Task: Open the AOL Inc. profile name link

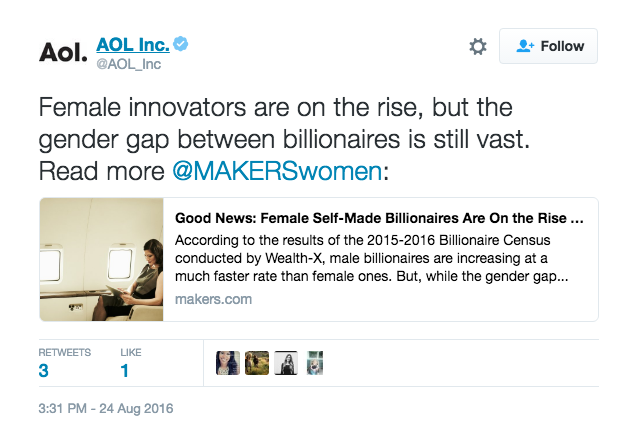Action: point(132,44)
